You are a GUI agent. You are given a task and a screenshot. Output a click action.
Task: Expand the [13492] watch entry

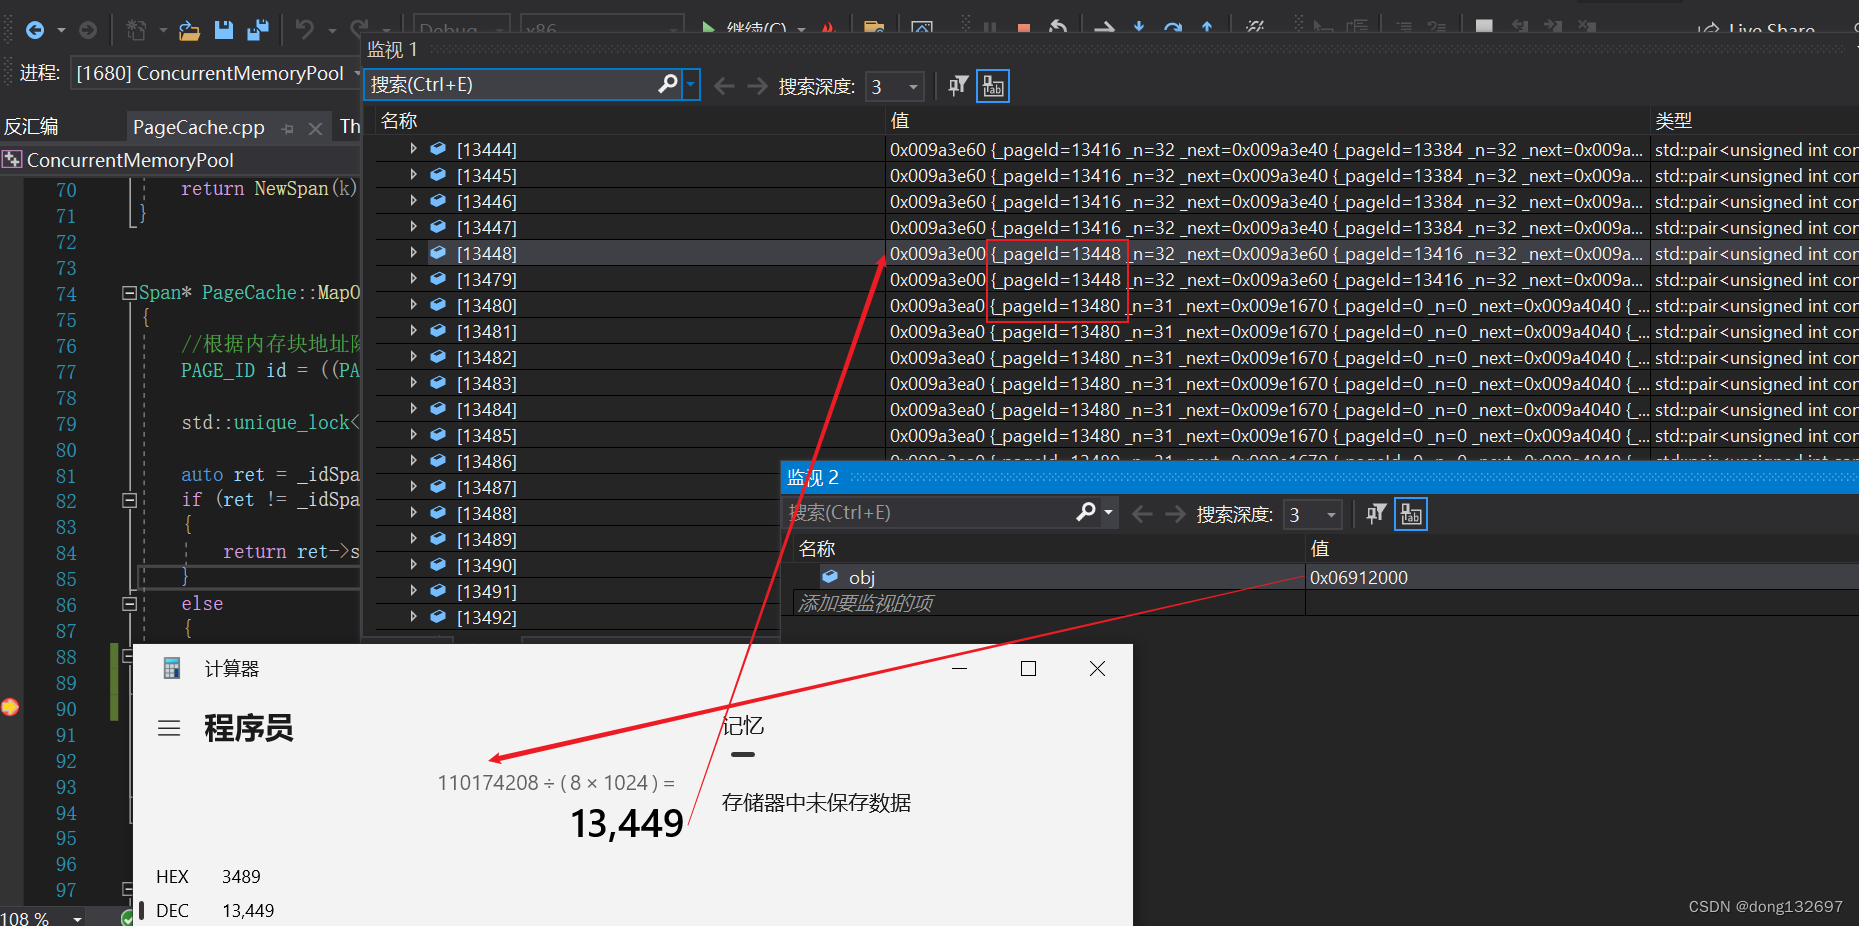tap(413, 617)
